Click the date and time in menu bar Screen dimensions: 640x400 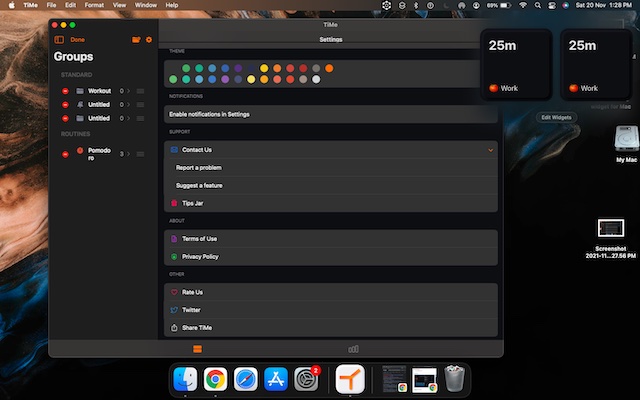604,5
